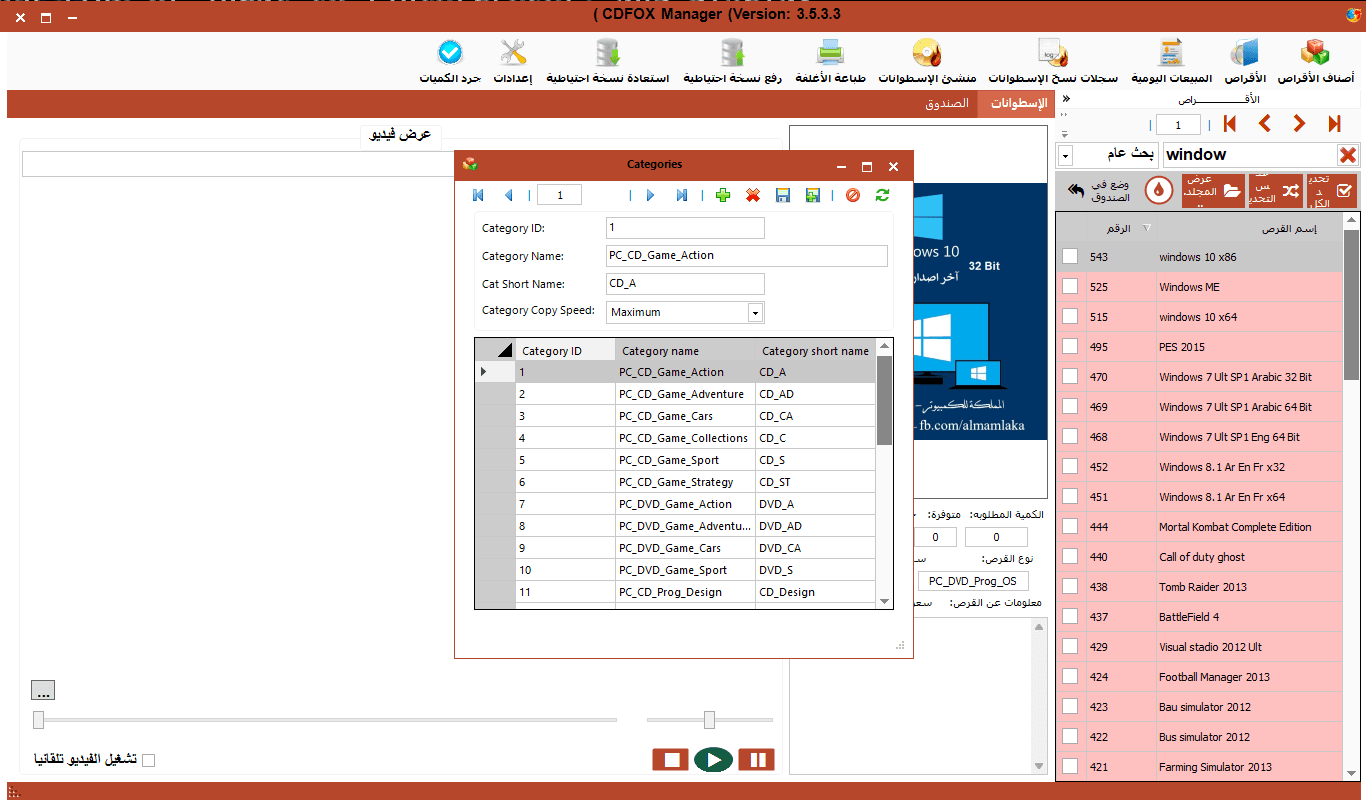Check the box for Football Manager 2013
The image size is (1366, 807).
click(x=1070, y=677)
